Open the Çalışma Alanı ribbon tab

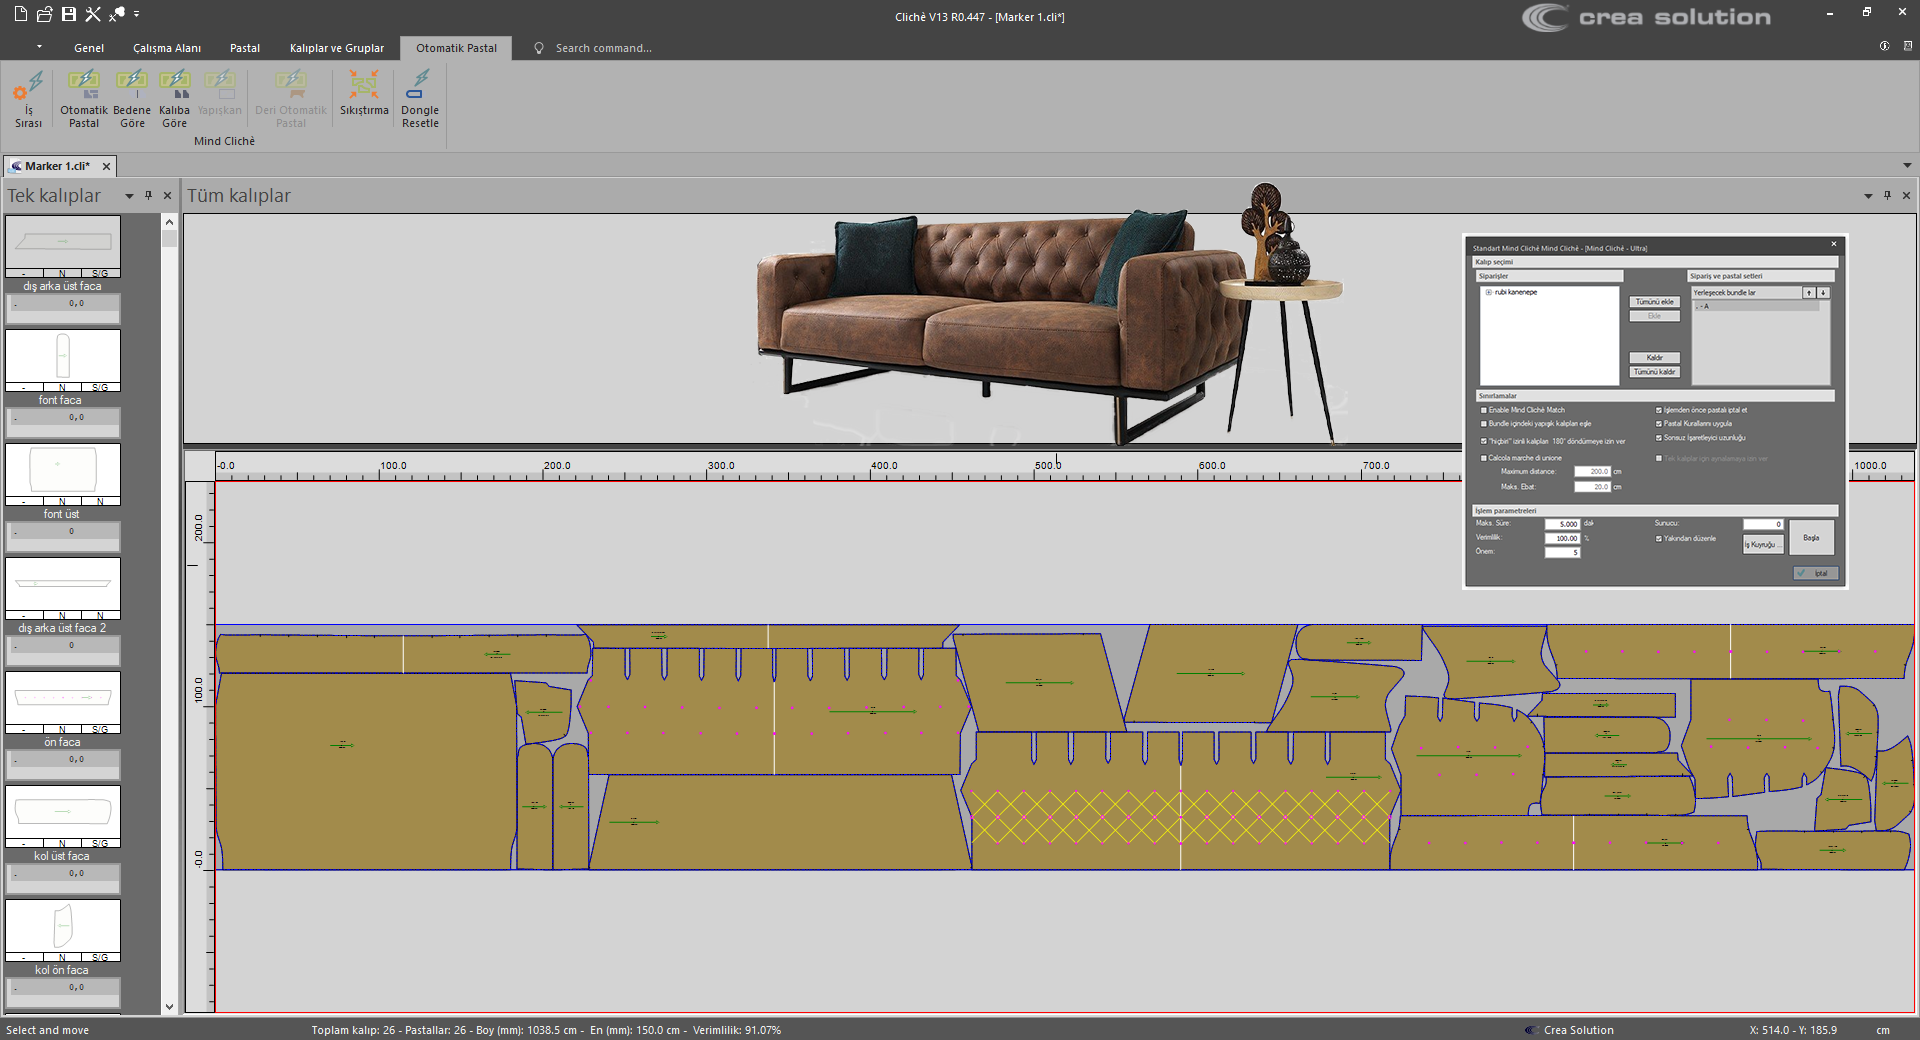[x=167, y=48]
